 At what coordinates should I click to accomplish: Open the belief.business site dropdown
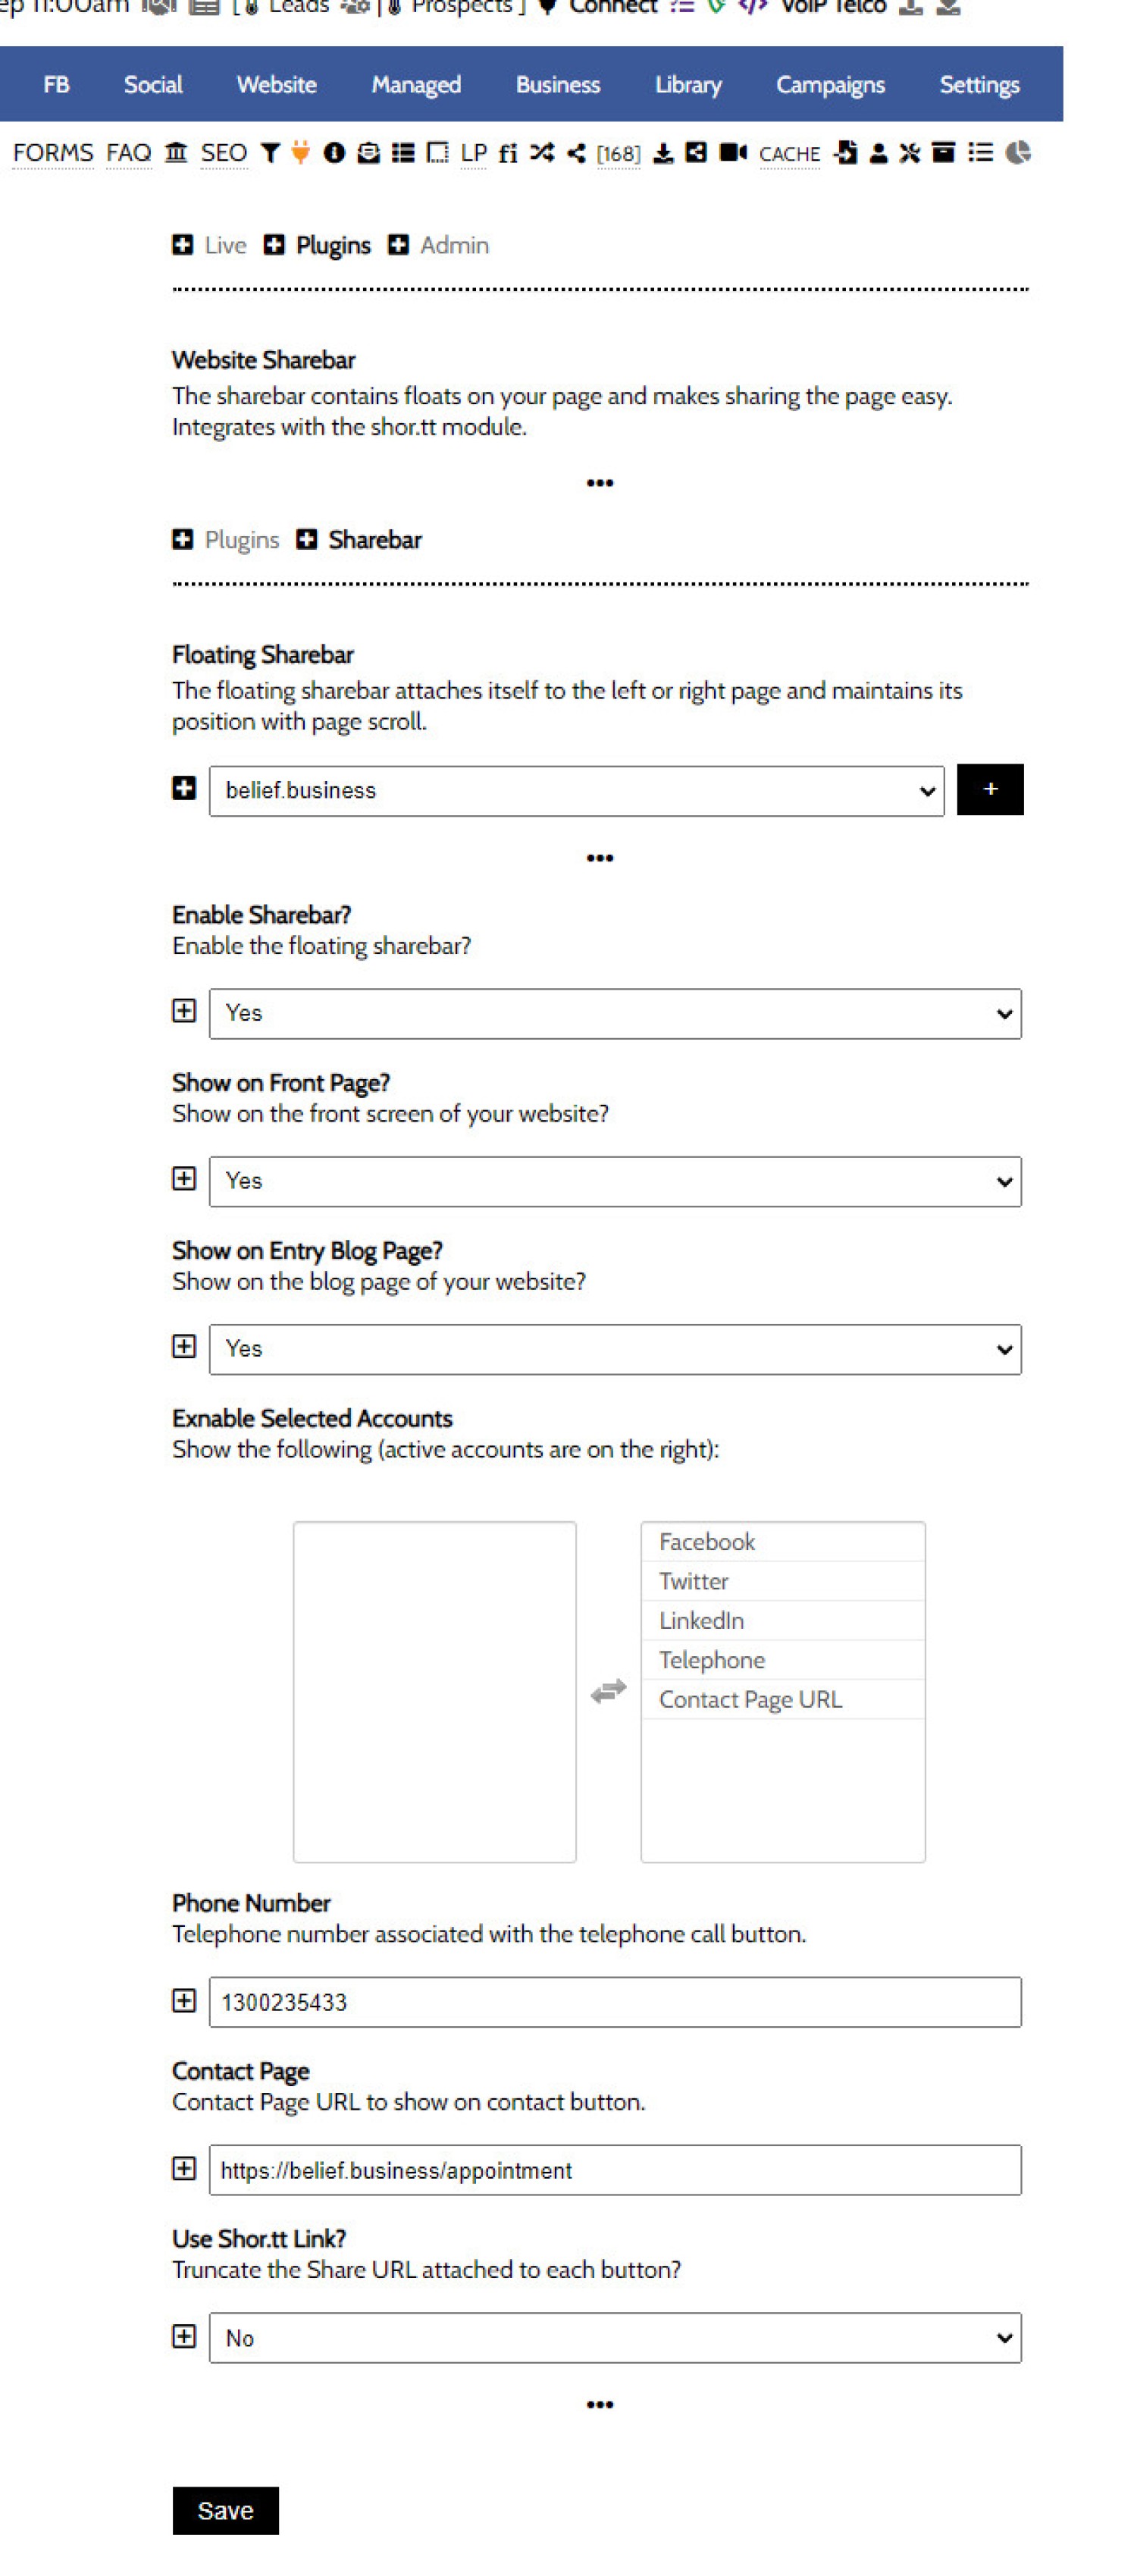(576, 791)
